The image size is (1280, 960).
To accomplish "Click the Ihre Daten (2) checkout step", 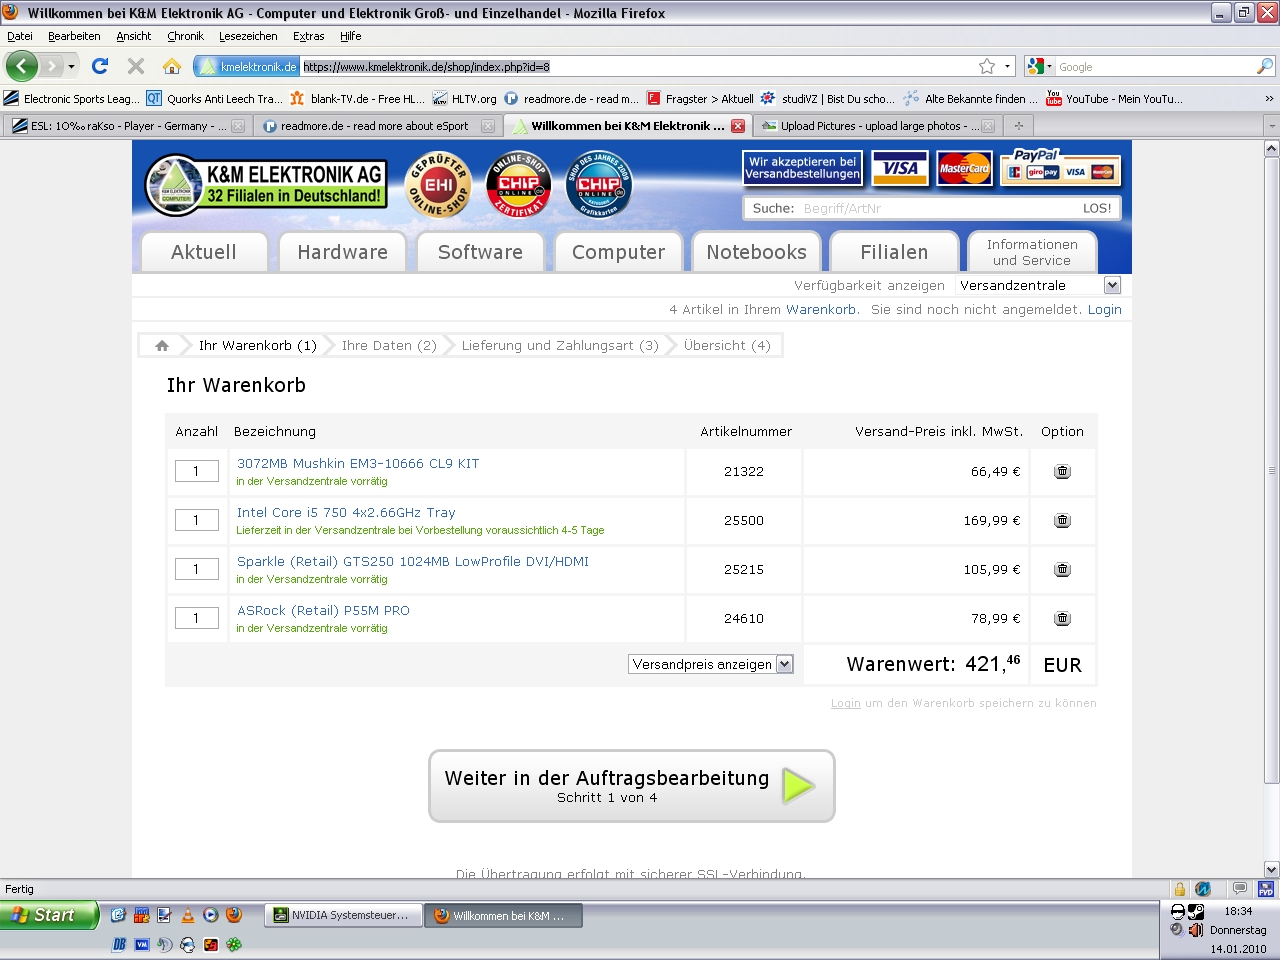I will click(x=389, y=345).
